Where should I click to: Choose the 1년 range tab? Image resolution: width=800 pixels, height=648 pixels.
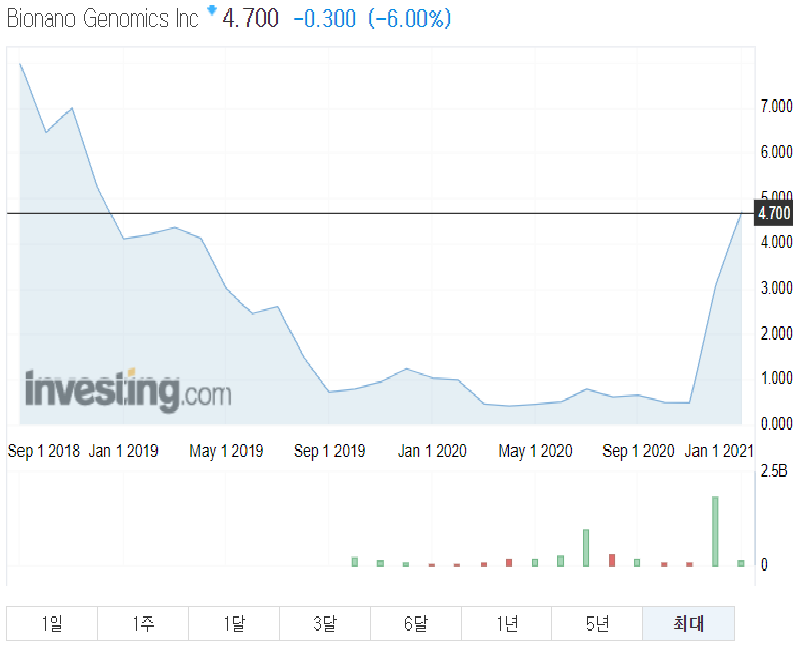[506, 624]
